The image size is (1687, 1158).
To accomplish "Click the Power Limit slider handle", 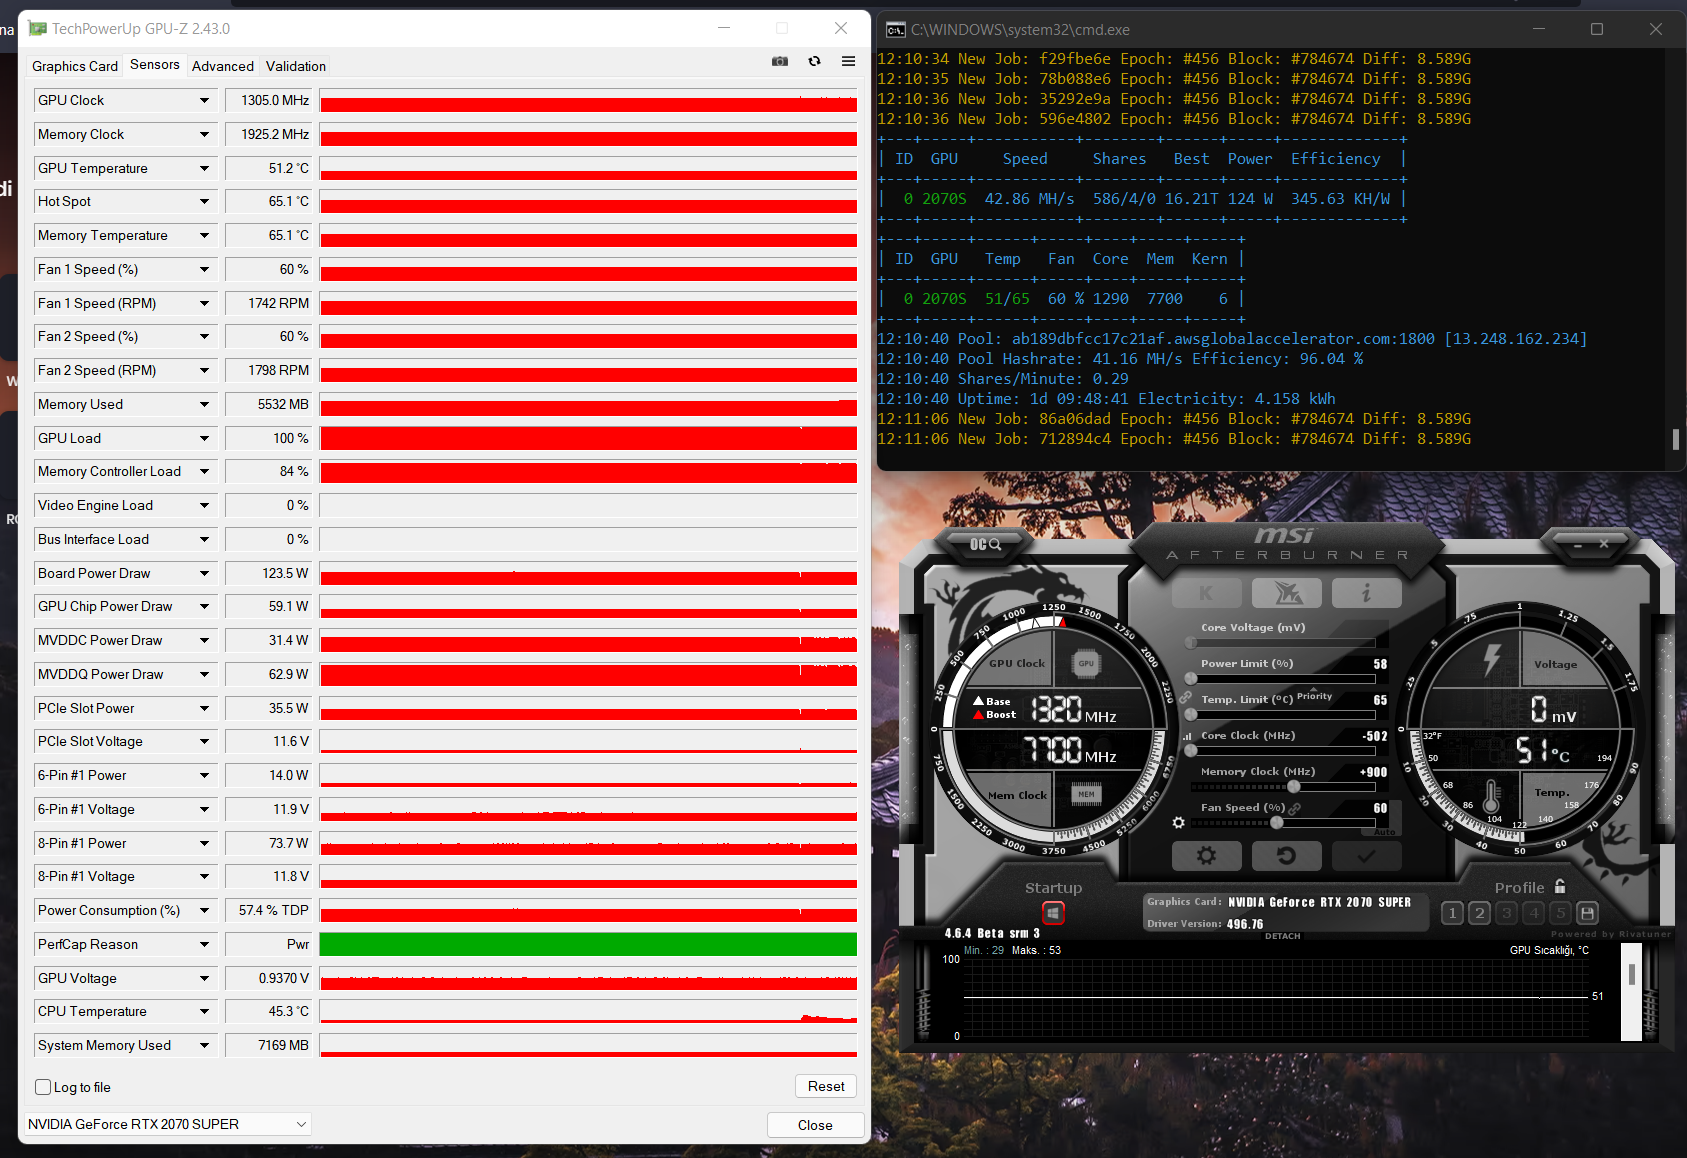I will [1191, 679].
